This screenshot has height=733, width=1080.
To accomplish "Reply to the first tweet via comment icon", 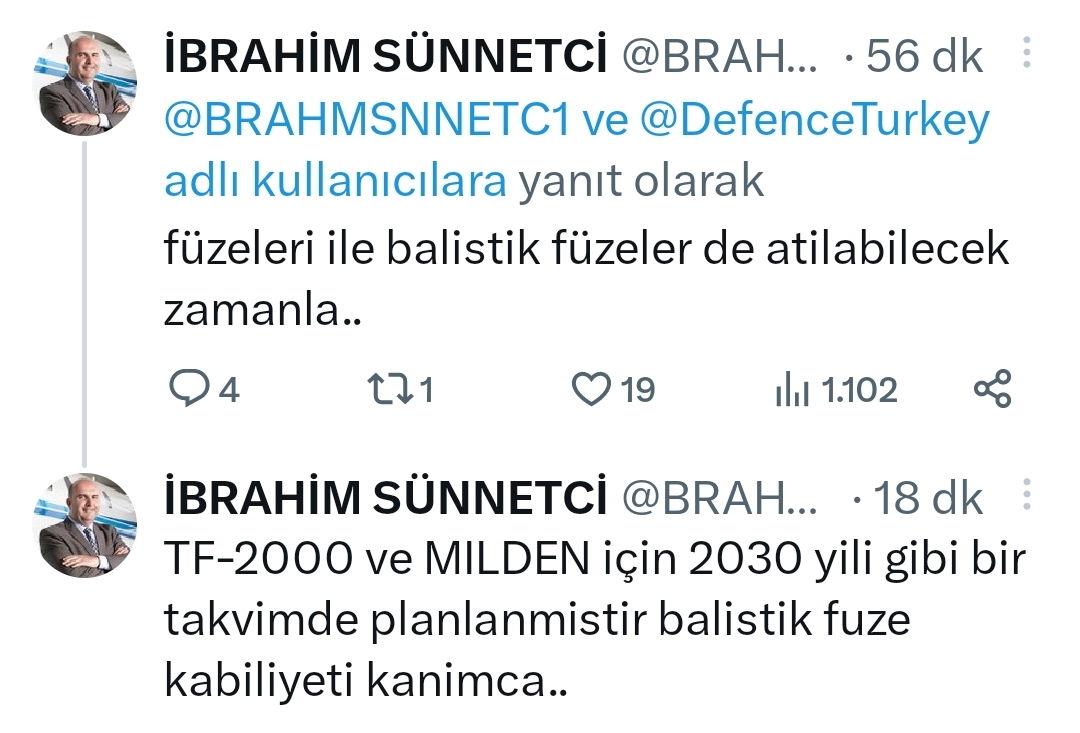I will tap(187, 389).
